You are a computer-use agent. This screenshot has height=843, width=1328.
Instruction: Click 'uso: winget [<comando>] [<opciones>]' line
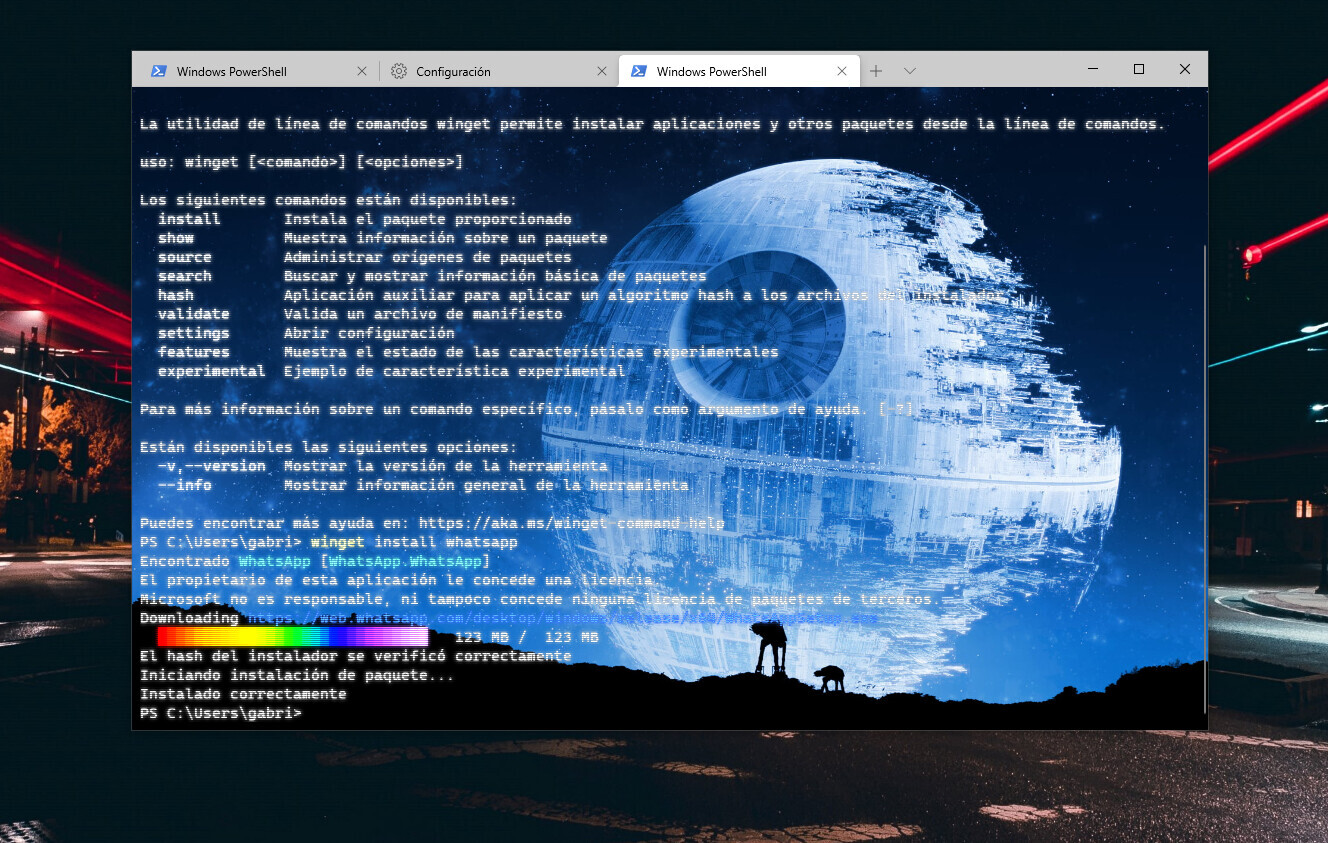click(301, 162)
